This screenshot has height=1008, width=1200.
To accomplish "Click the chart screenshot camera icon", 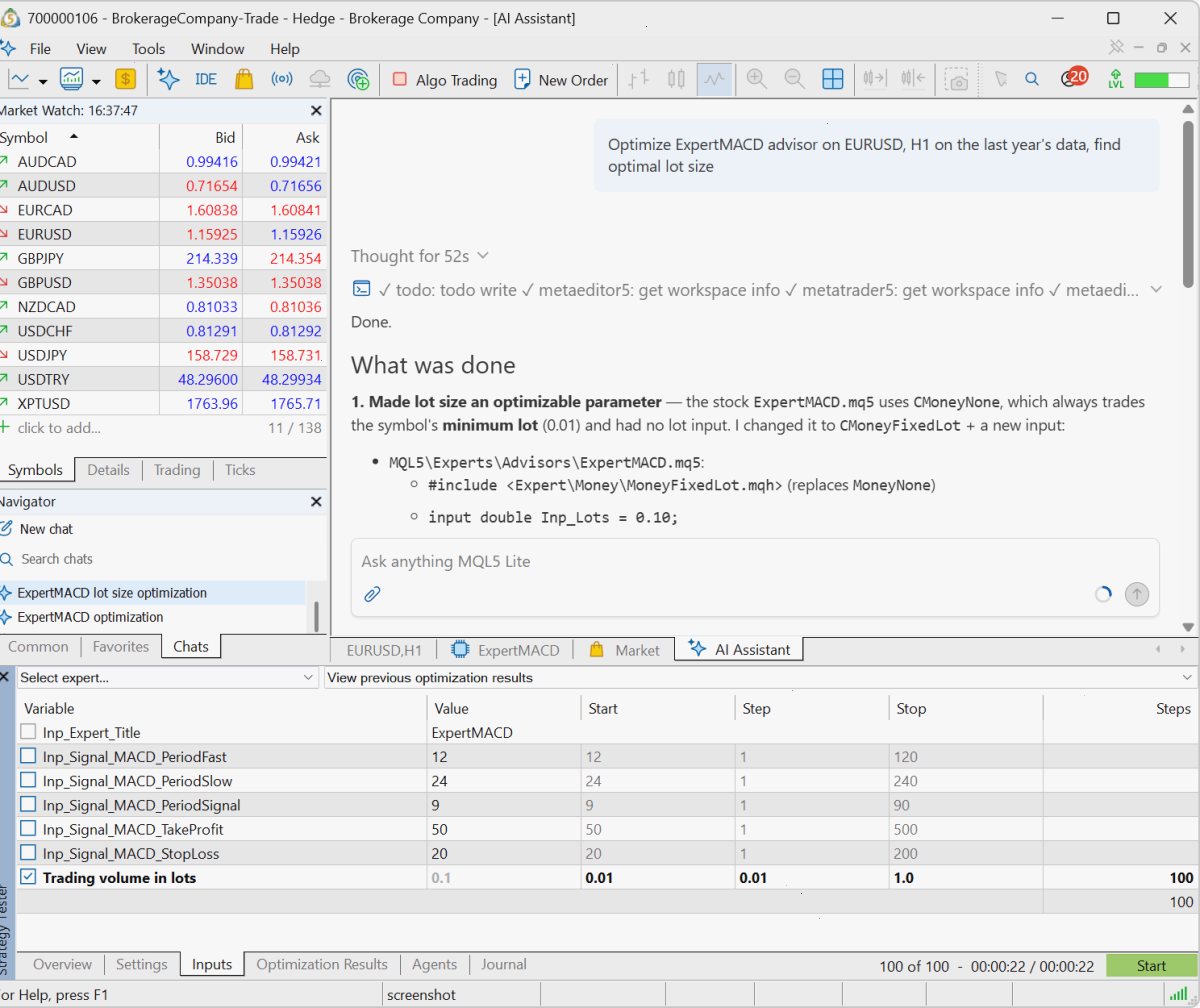I will [x=958, y=81].
